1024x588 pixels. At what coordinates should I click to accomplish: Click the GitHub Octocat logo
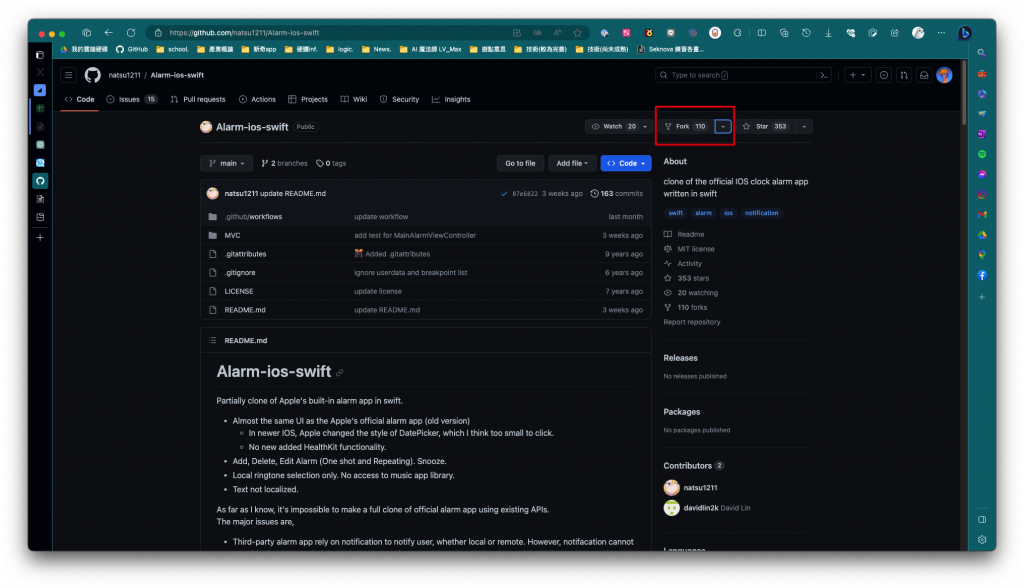point(93,75)
